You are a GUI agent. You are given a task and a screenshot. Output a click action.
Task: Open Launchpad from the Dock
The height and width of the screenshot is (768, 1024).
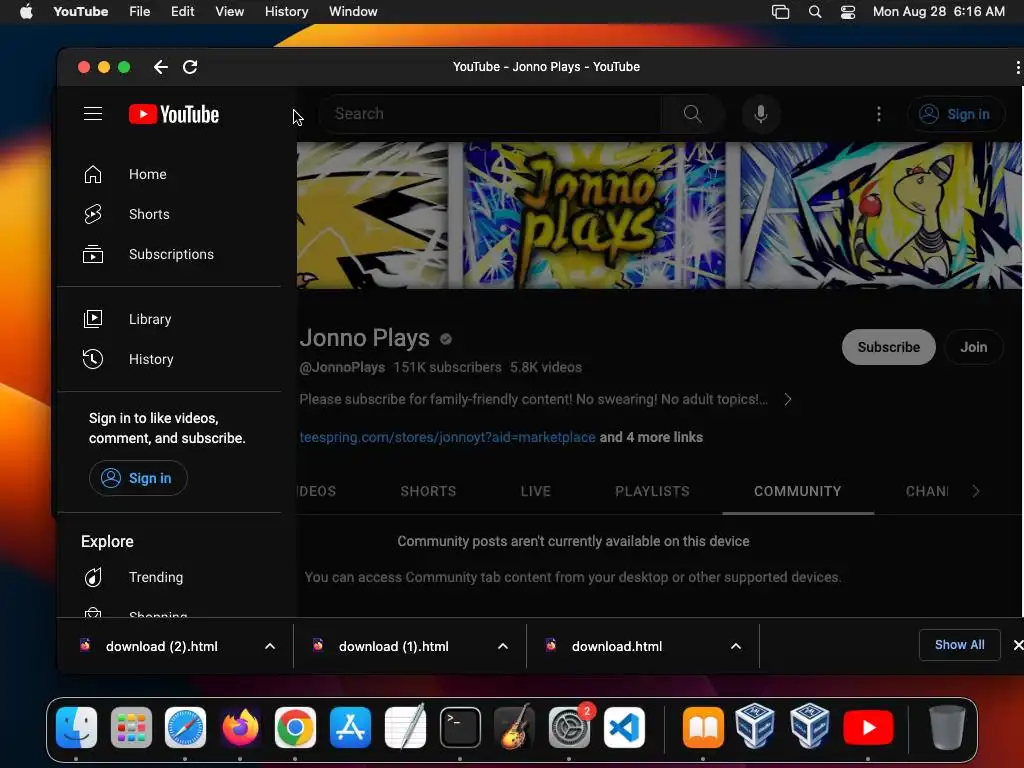pyautogui.click(x=131, y=727)
